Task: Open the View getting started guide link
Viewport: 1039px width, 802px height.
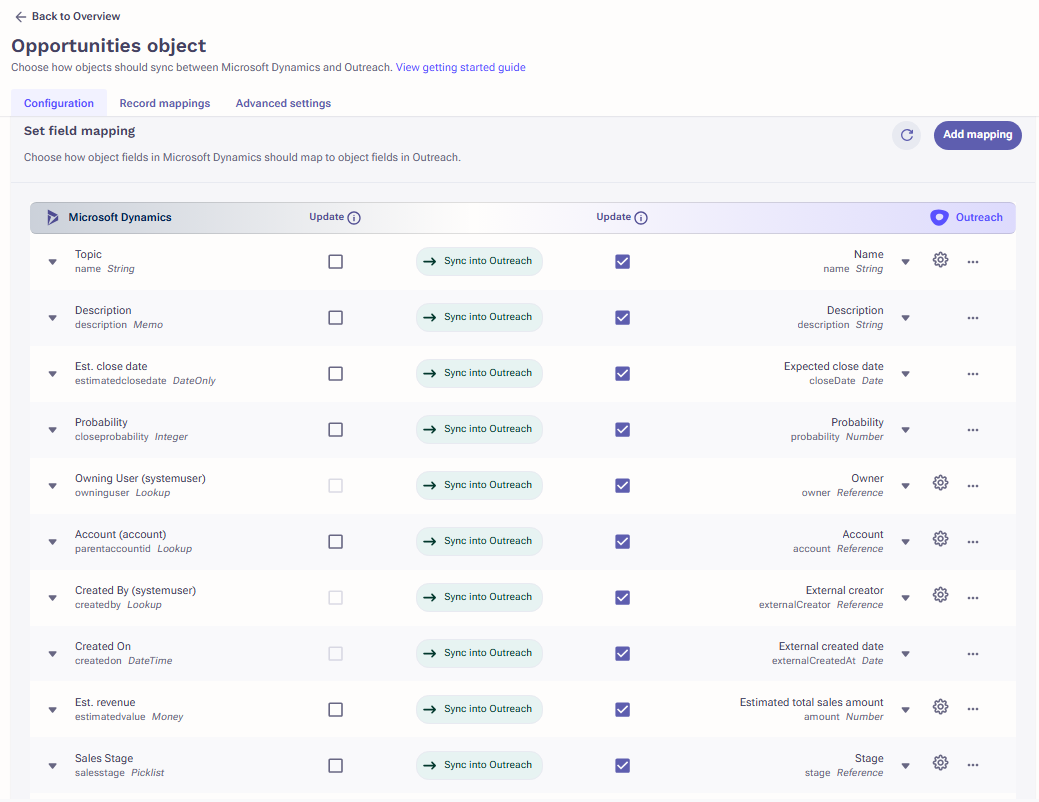Action: tap(461, 68)
